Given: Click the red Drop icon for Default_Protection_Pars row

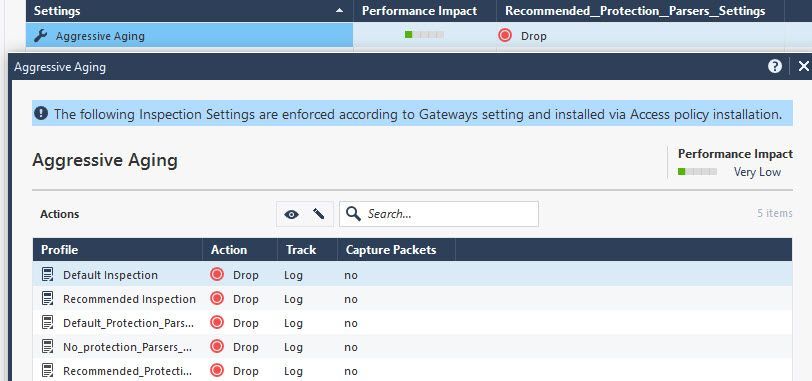Looking at the screenshot, I should pos(217,323).
